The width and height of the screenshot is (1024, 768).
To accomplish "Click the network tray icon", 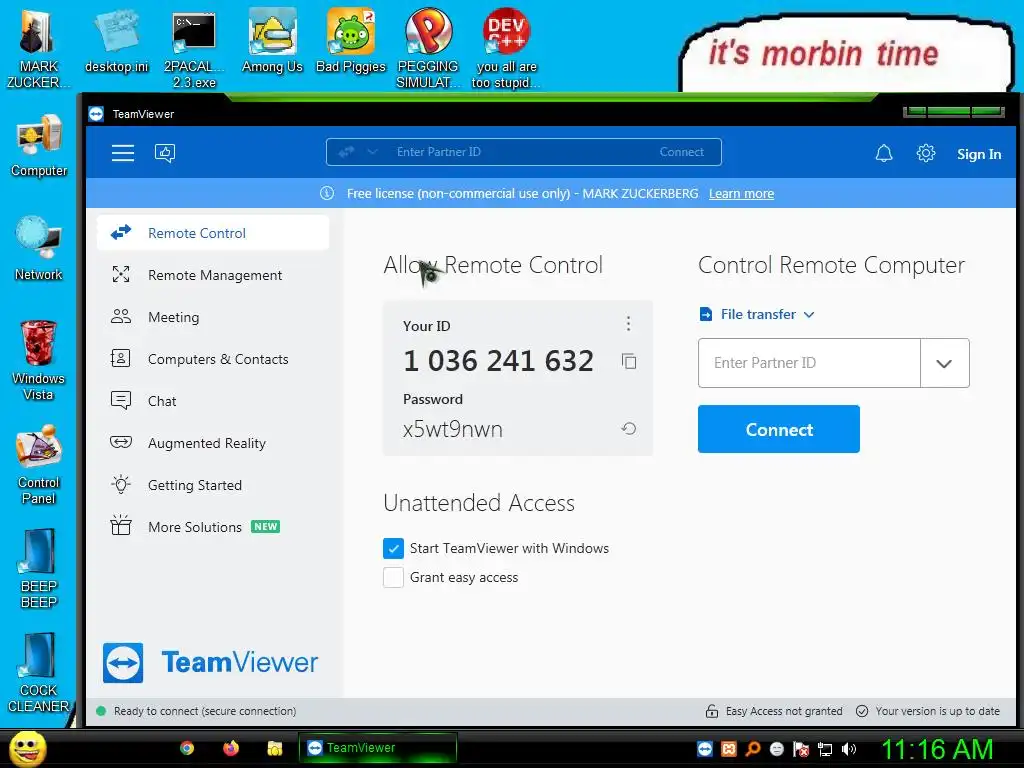I will 825,749.
